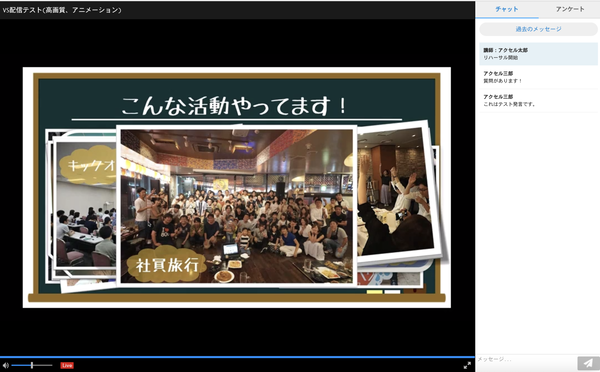Select the これはテスト発言です。 chat message
This screenshot has height=372, width=600.
[538, 101]
